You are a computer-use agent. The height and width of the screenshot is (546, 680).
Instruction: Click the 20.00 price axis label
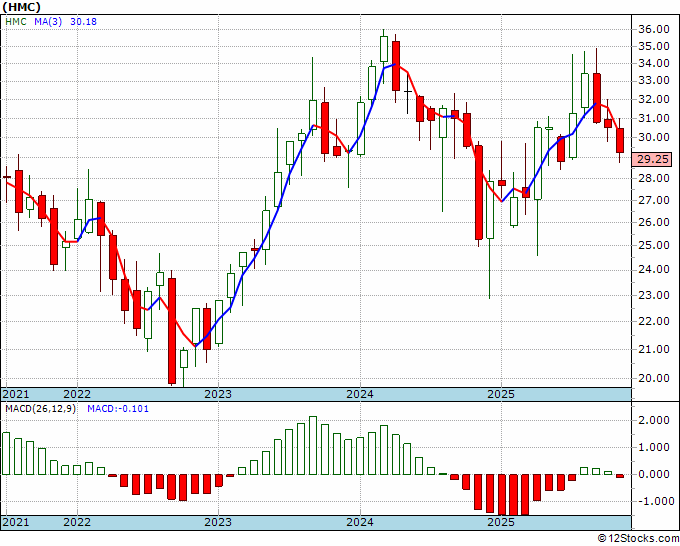click(x=654, y=378)
